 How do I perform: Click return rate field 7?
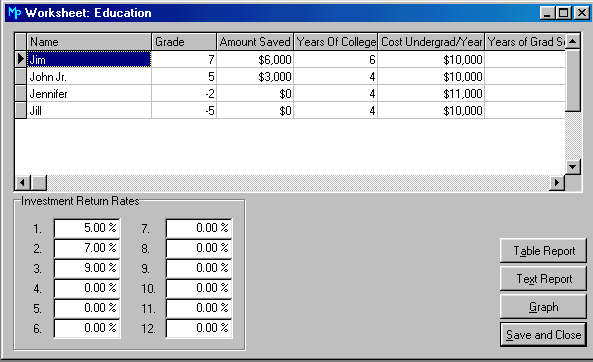[199, 228]
